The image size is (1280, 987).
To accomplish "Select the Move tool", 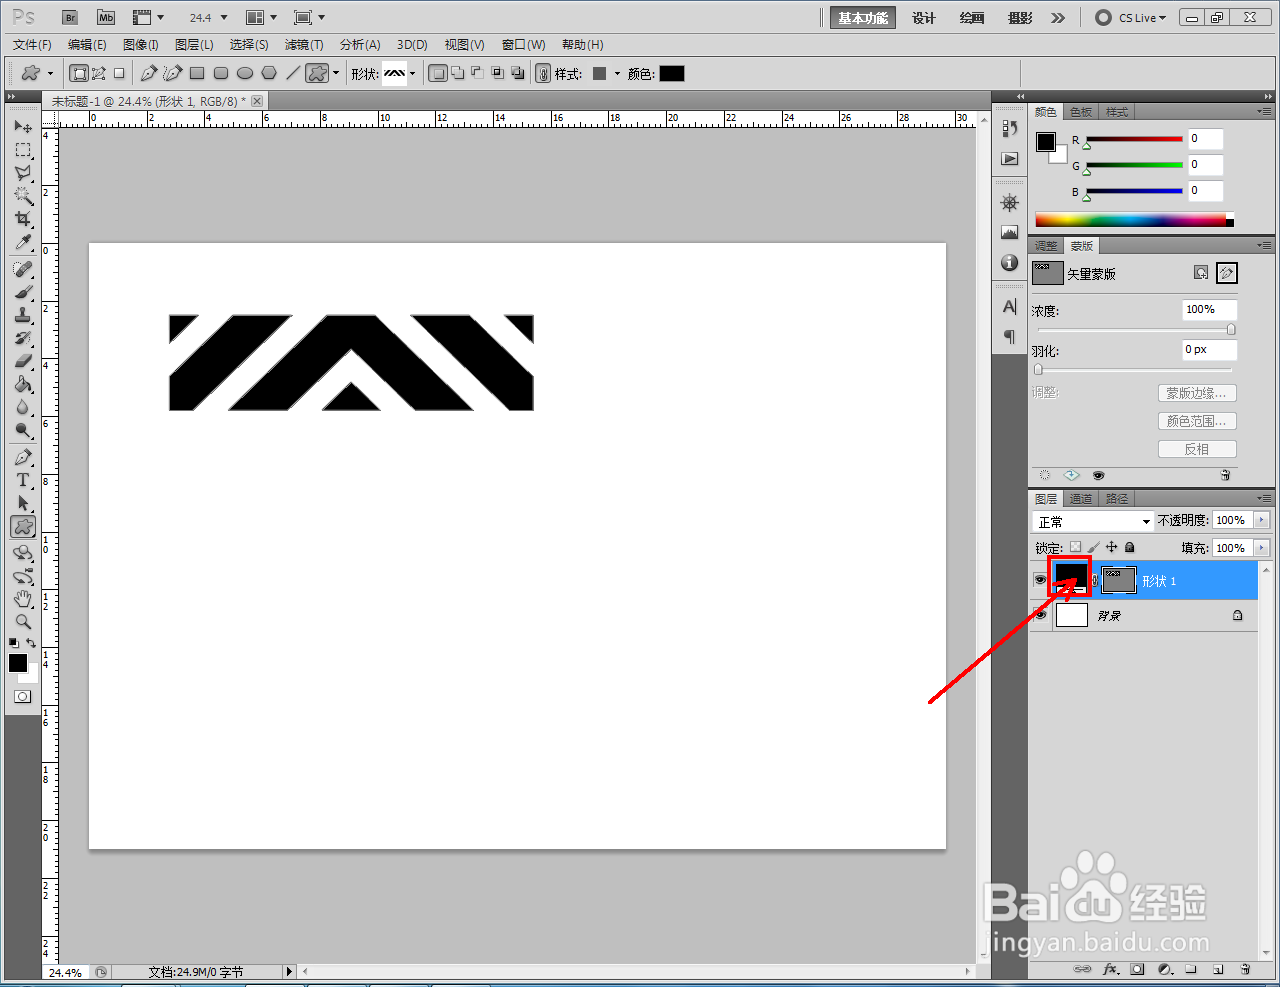I will 23,127.
